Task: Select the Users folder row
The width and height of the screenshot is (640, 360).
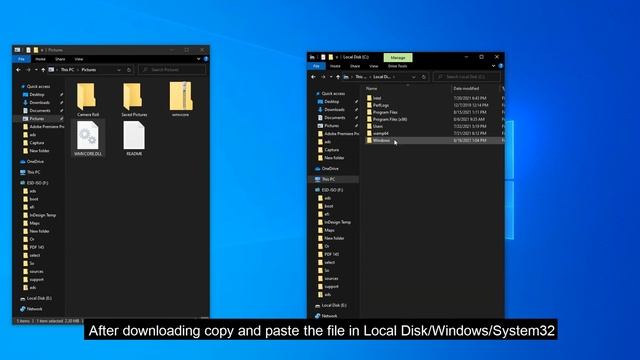Action: [434, 126]
